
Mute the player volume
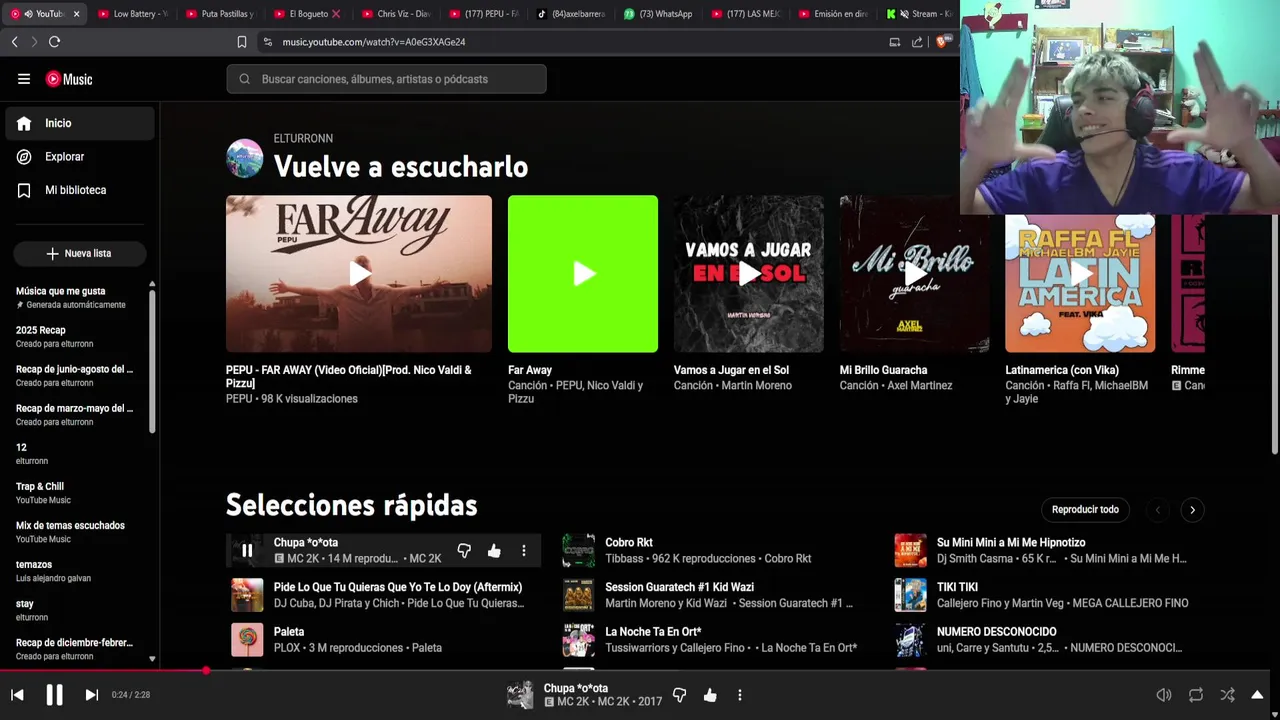[1164, 695]
